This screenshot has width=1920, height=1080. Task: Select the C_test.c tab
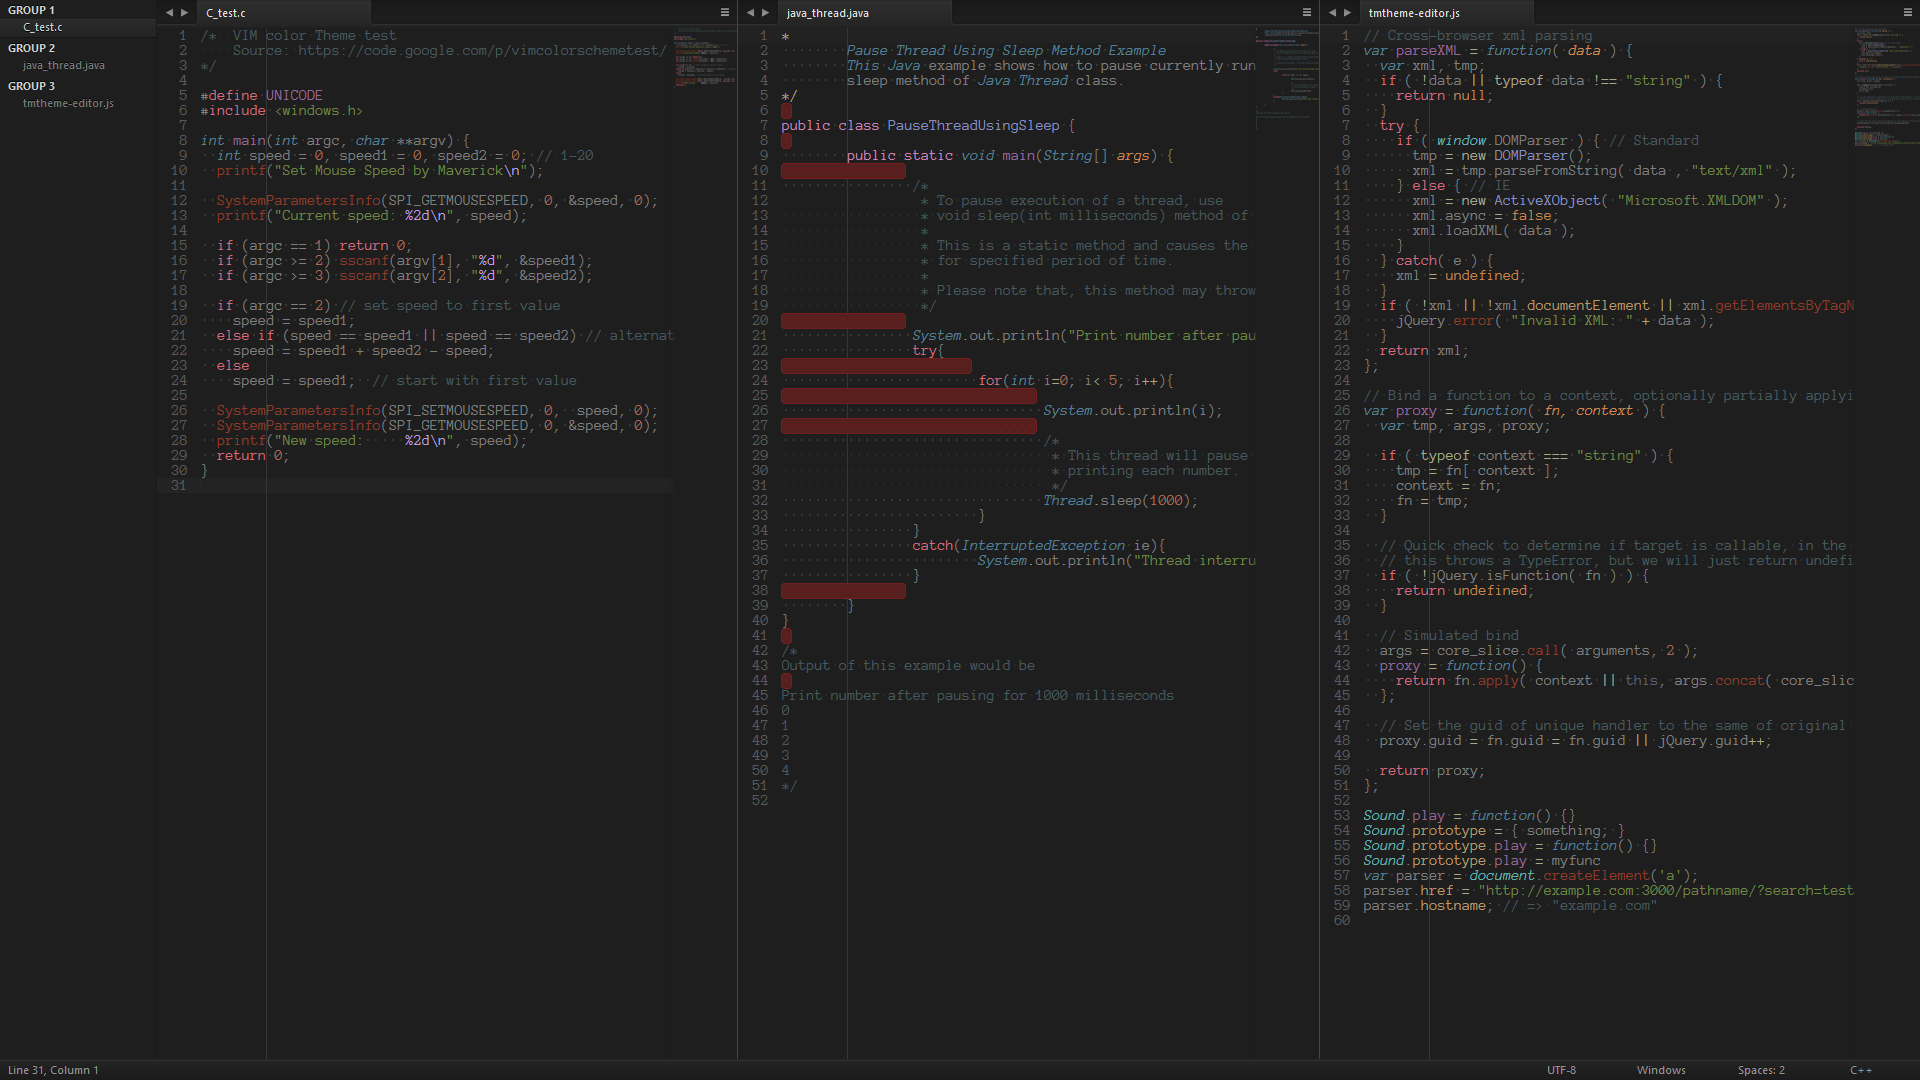coord(226,13)
